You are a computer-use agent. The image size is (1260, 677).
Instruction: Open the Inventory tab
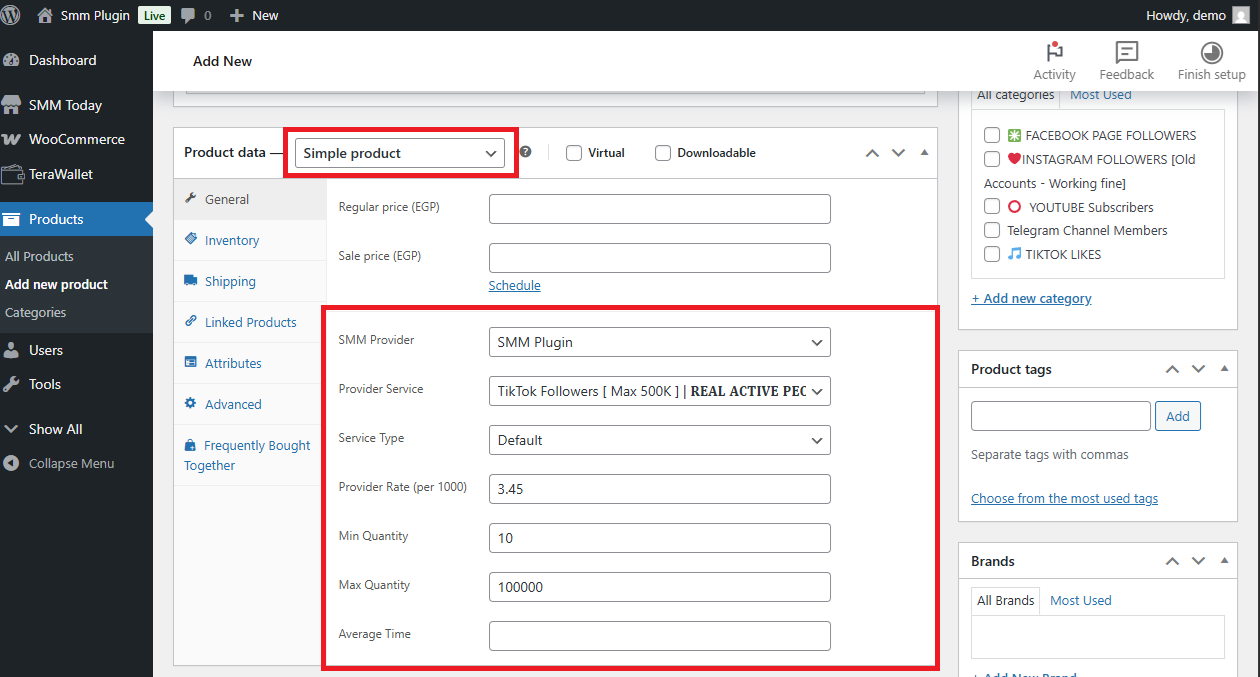231,240
